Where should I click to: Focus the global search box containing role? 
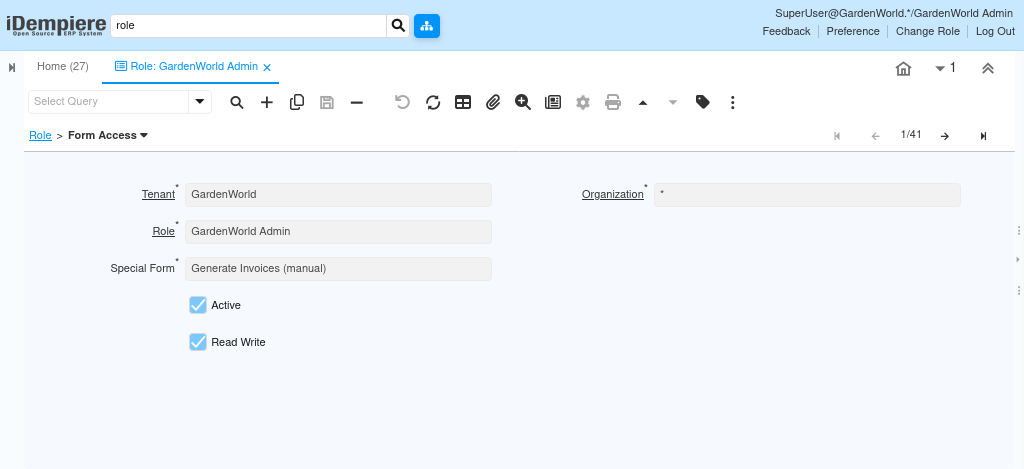pyautogui.click(x=249, y=26)
